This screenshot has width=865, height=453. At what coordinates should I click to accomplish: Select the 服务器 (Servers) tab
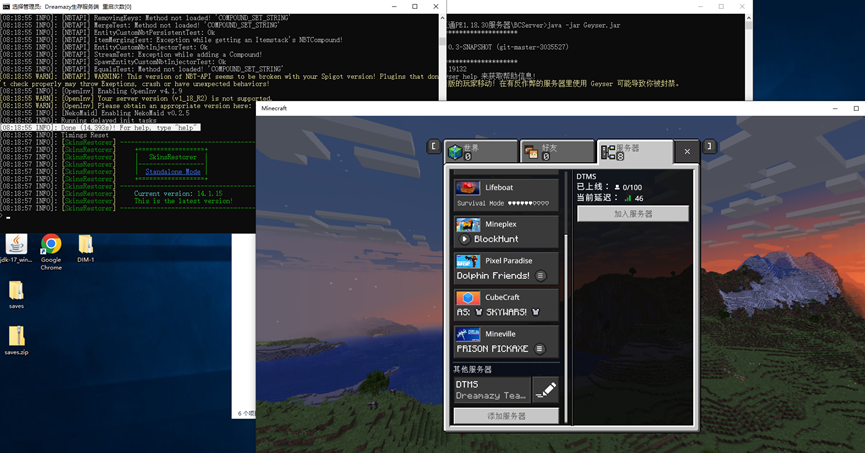tap(632, 152)
